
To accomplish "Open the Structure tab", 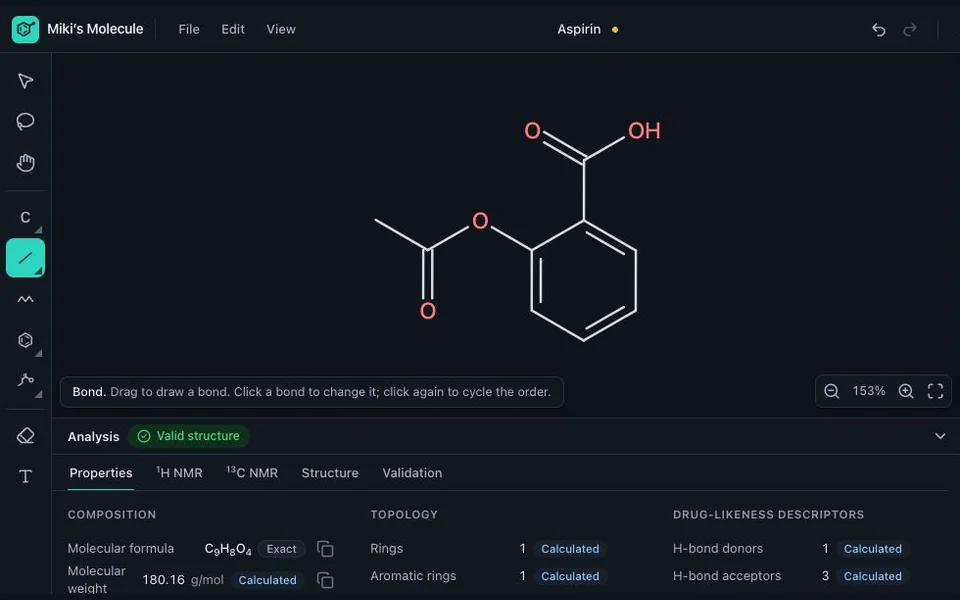I will pyautogui.click(x=330, y=473).
